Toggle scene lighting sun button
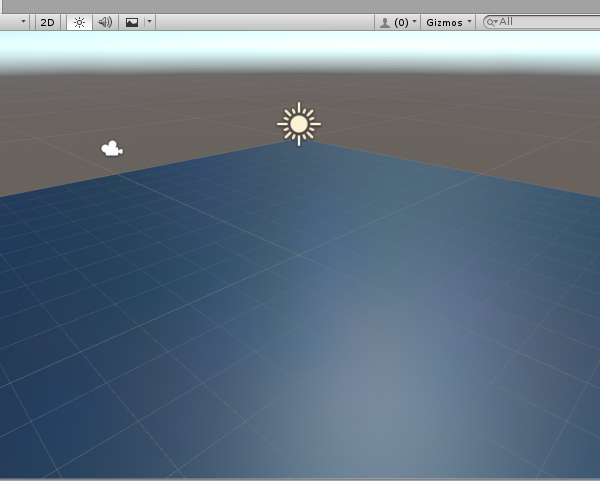This screenshot has height=481, width=600. tap(79, 23)
